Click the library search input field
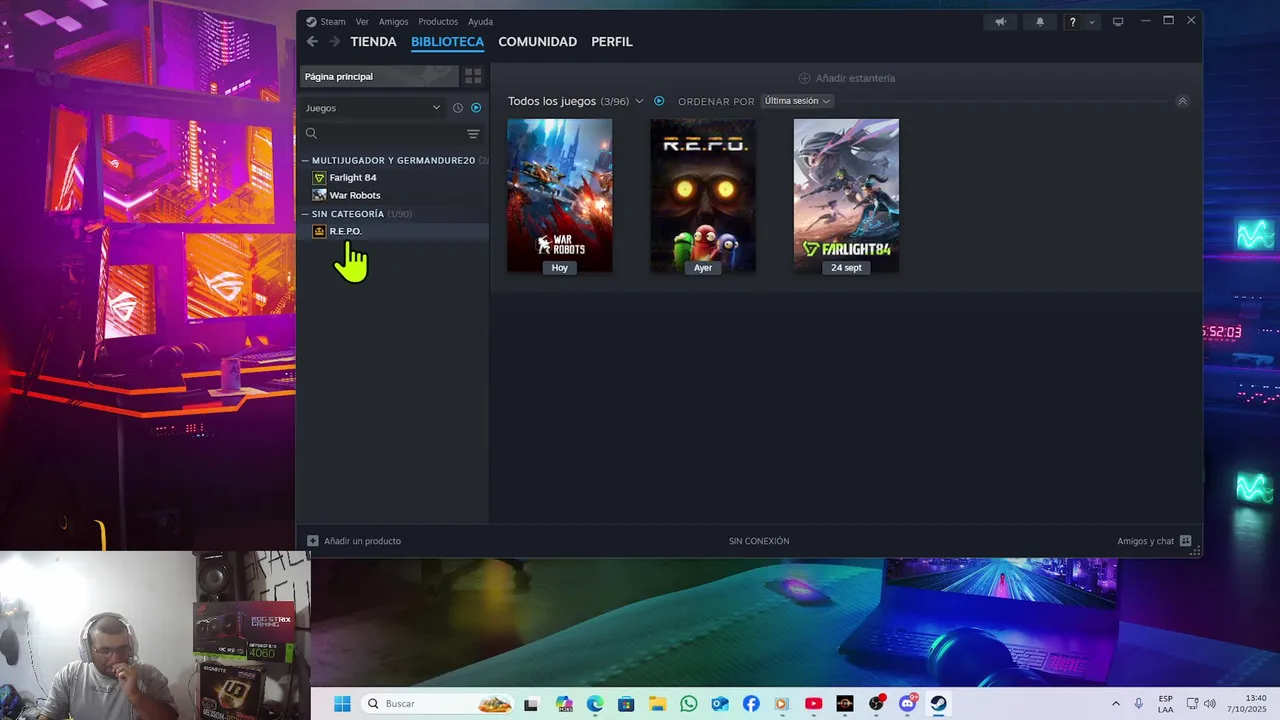This screenshot has height=720, width=1280. coord(390,133)
